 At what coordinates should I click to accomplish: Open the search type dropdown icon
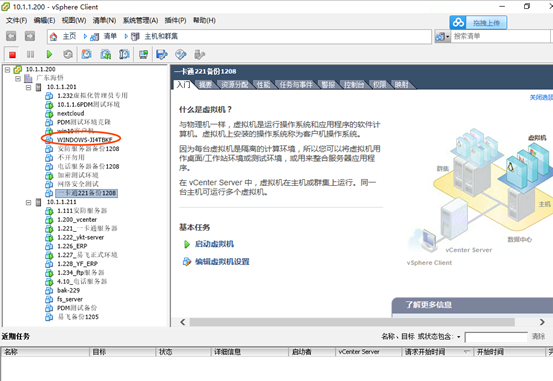coord(443,36)
